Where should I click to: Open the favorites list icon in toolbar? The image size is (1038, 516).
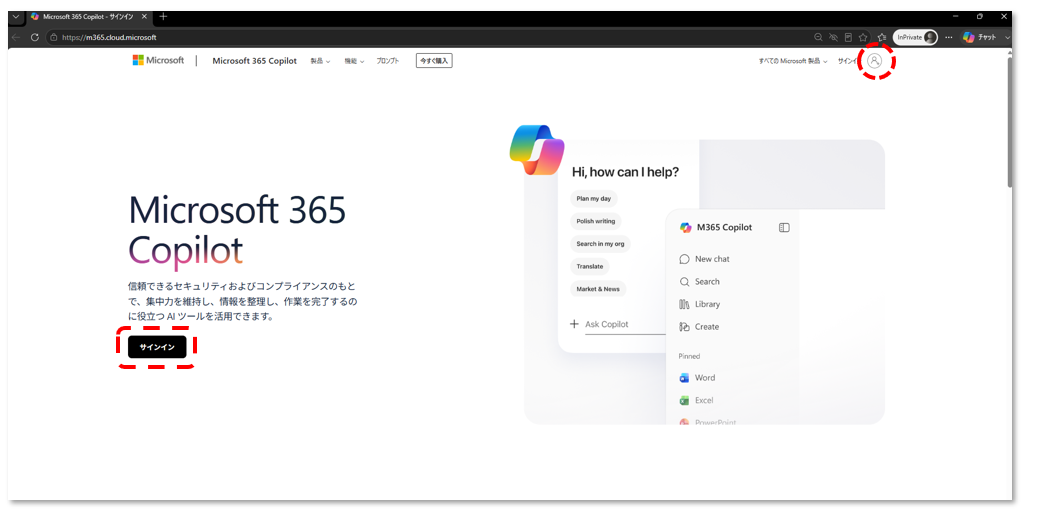pos(882,38)
